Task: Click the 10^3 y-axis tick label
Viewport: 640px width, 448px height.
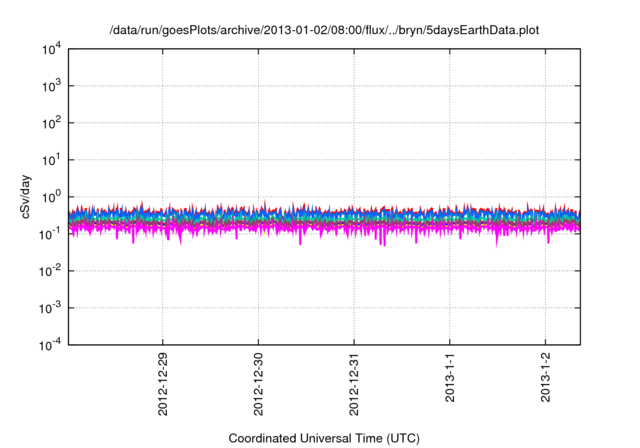Action: (52, 86)
